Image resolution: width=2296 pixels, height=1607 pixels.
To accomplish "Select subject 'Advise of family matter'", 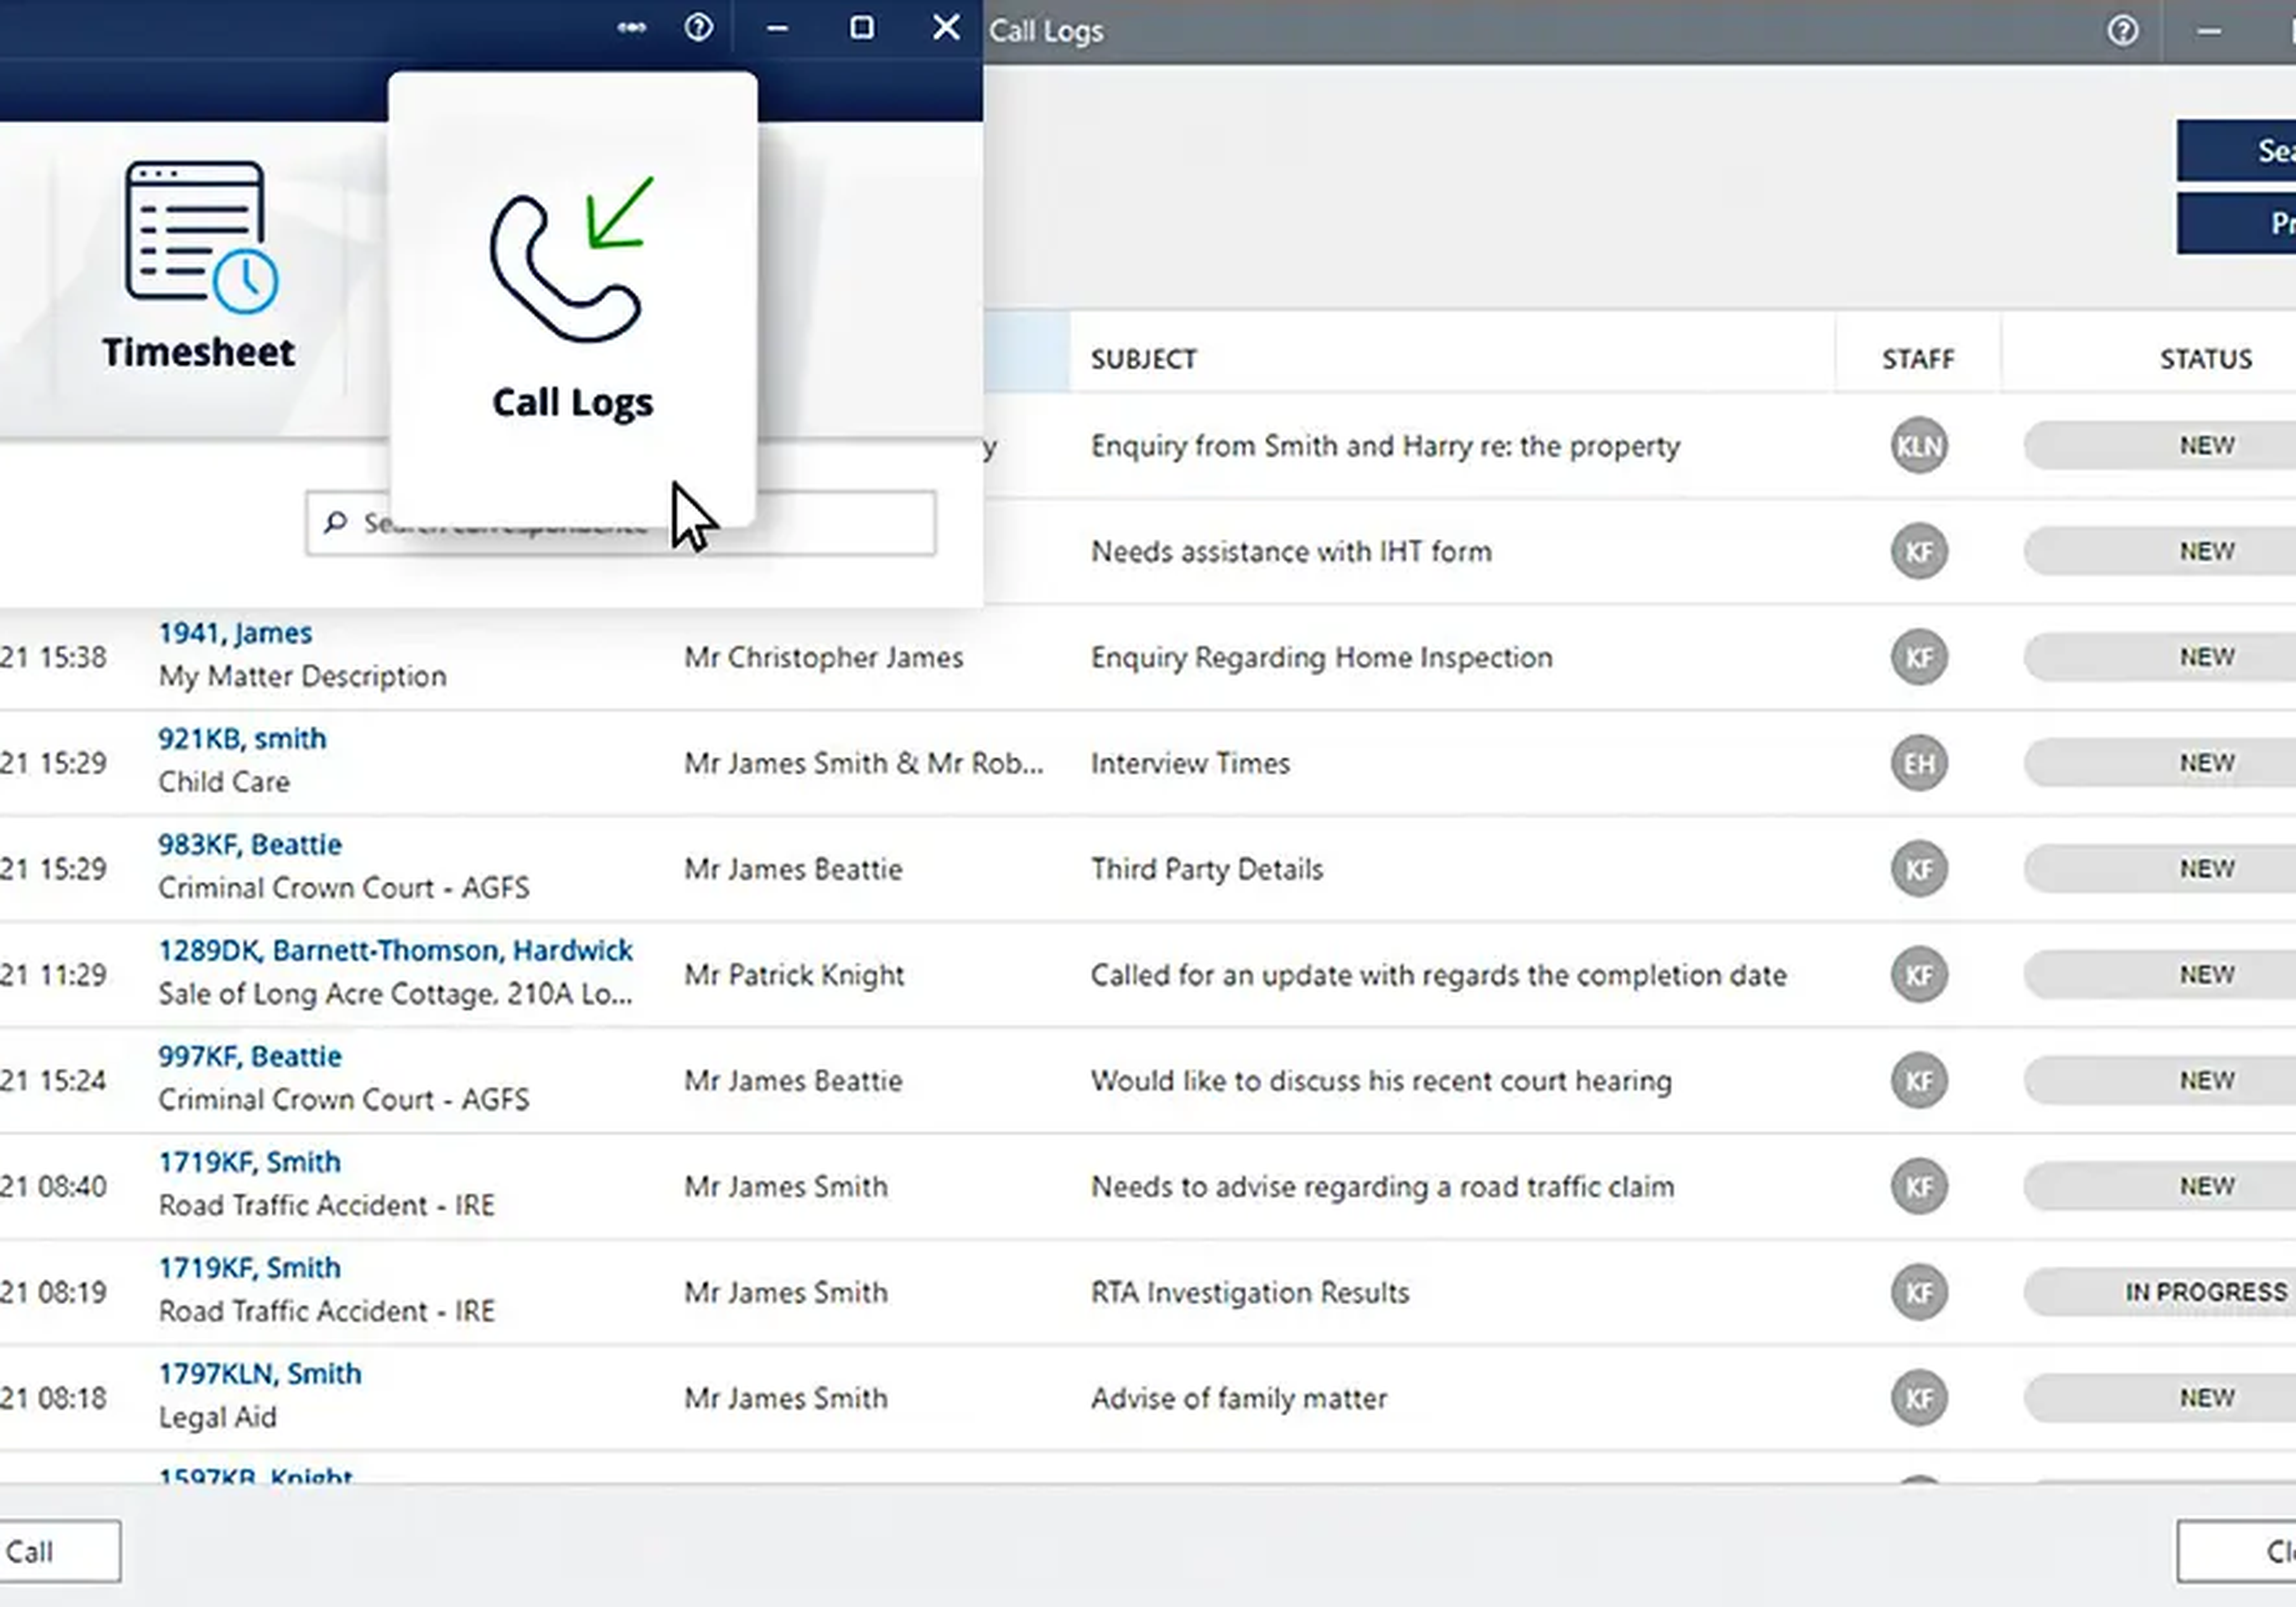I will (x=1238, y=1398).
